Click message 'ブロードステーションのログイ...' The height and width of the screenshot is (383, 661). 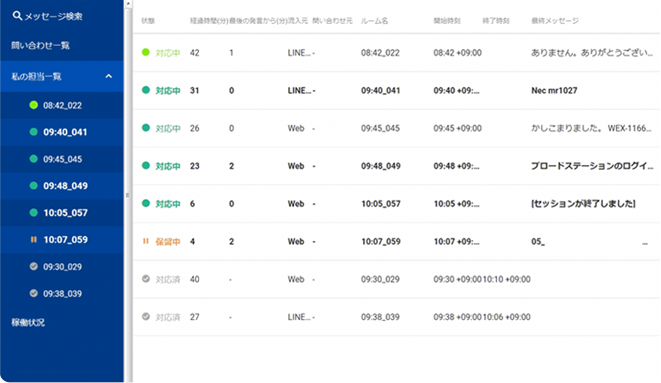tap(592, 166)
